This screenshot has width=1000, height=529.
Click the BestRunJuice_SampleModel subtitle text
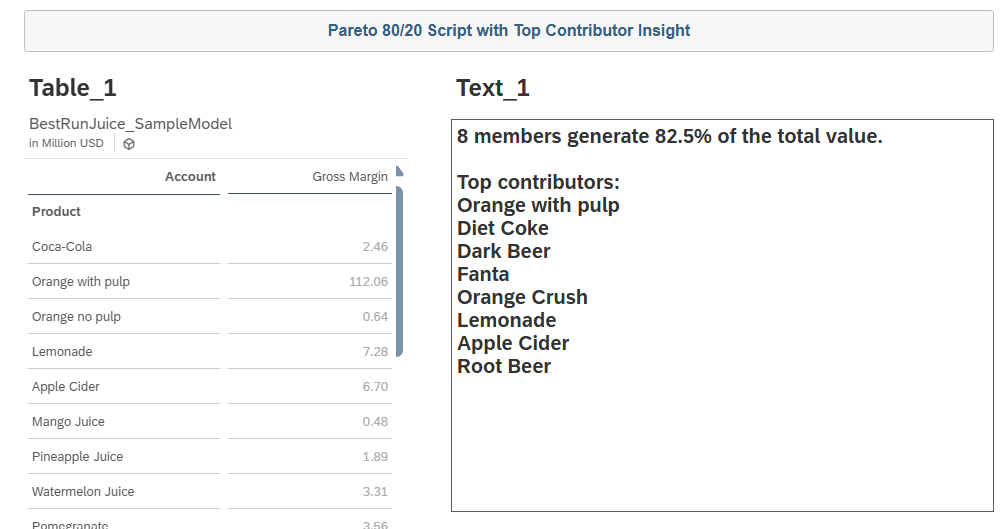[x=130, y=124]
